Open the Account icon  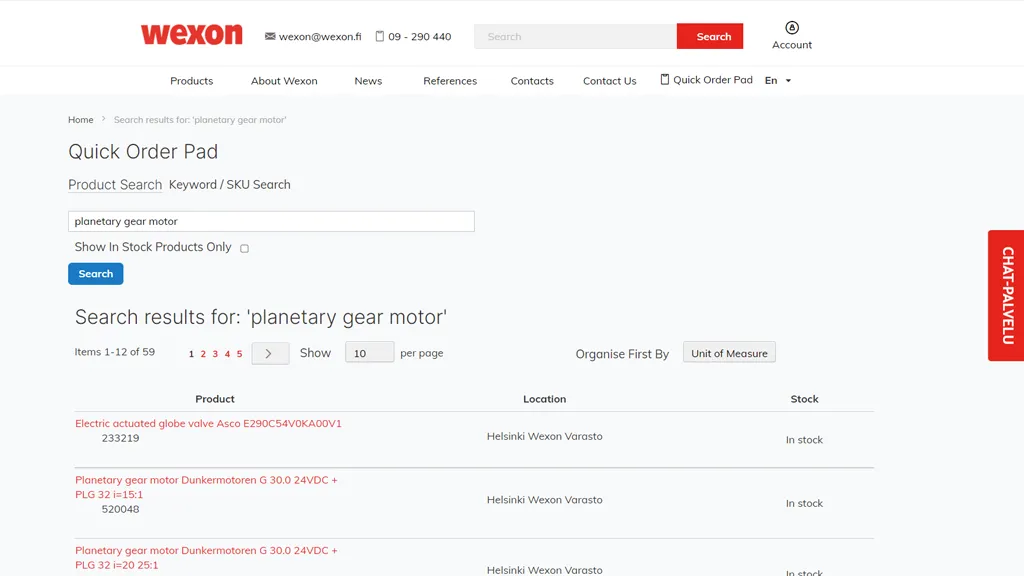point(792,27)
